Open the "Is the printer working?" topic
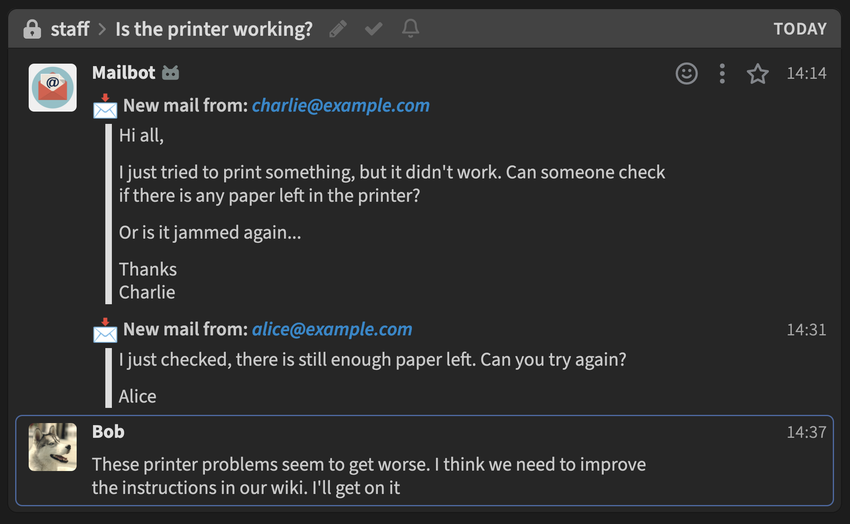Viewport: 850px width, 524px height. [214, 29]
